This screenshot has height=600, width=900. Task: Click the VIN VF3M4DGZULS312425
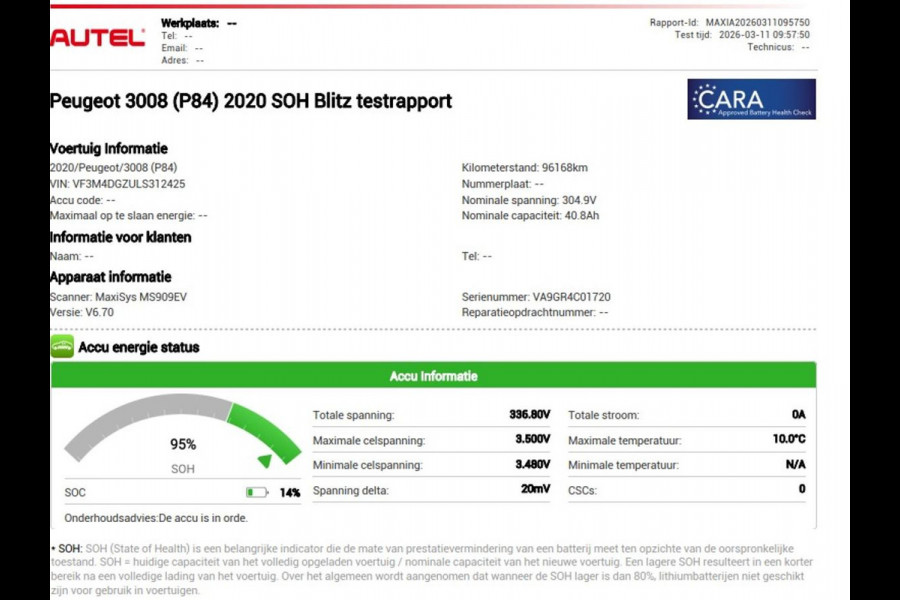pyautogui.click(x=118, y=184)
